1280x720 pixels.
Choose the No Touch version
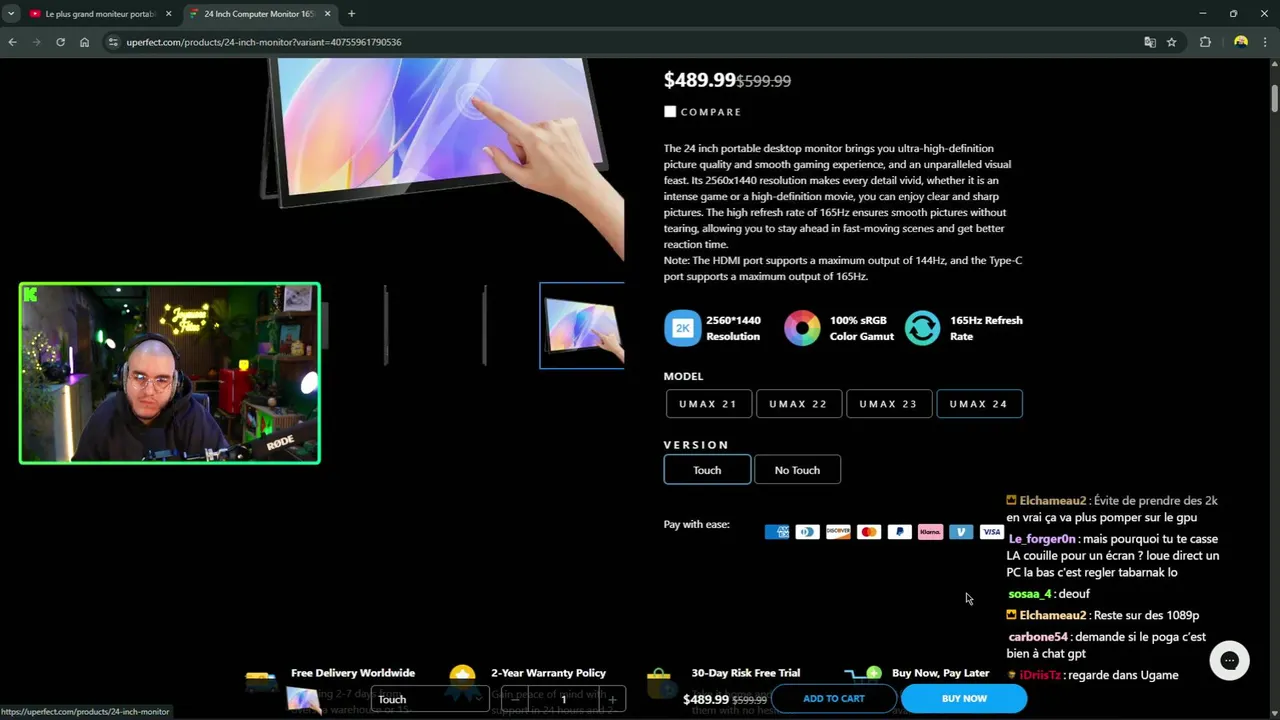[797, 470]
